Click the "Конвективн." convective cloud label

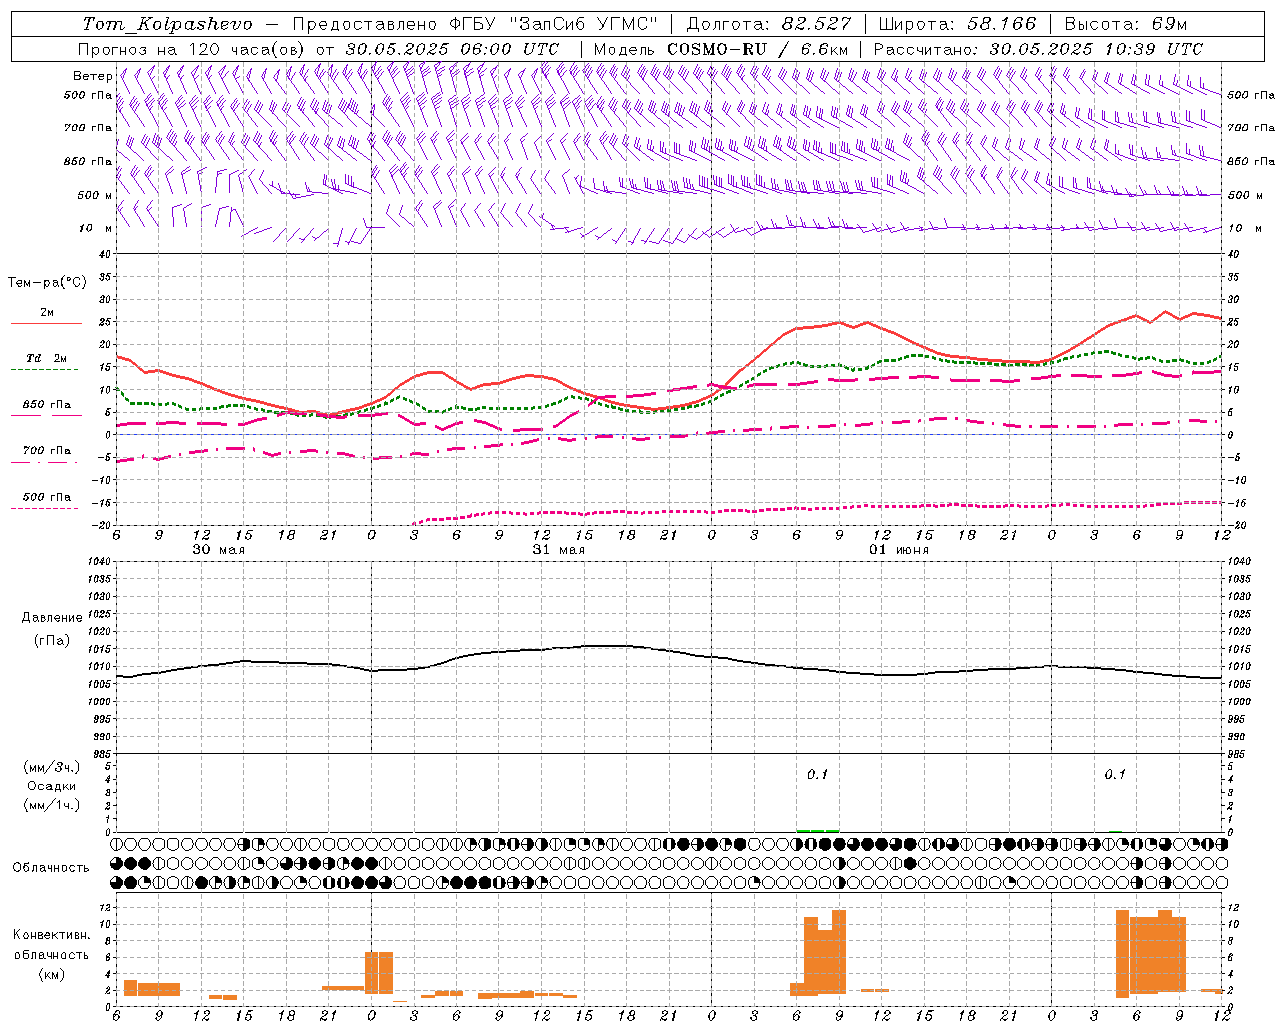point(51,935)
